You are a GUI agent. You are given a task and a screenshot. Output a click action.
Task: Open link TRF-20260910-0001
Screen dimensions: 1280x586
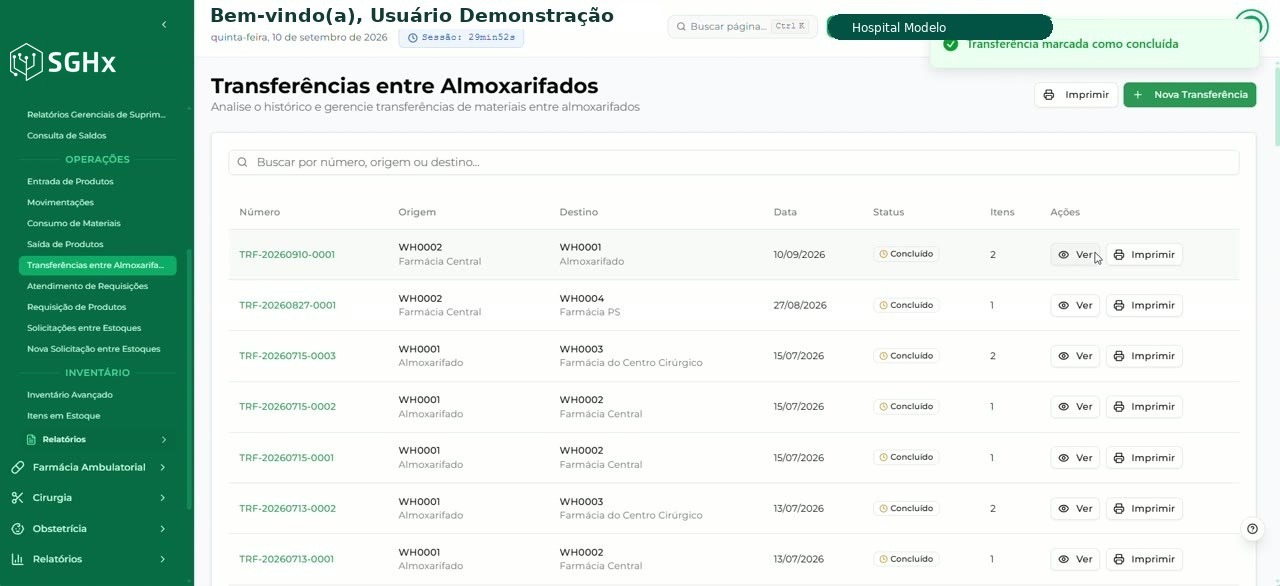click(287, 255)
